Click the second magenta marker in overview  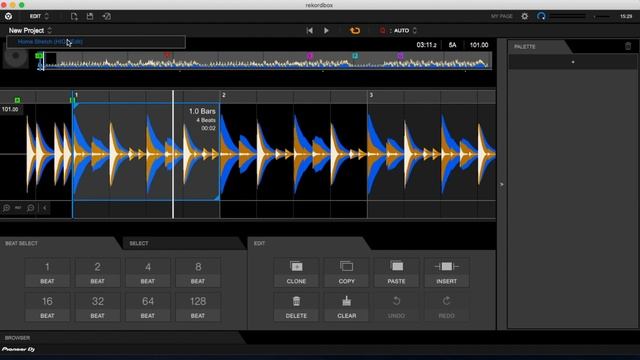400,56
